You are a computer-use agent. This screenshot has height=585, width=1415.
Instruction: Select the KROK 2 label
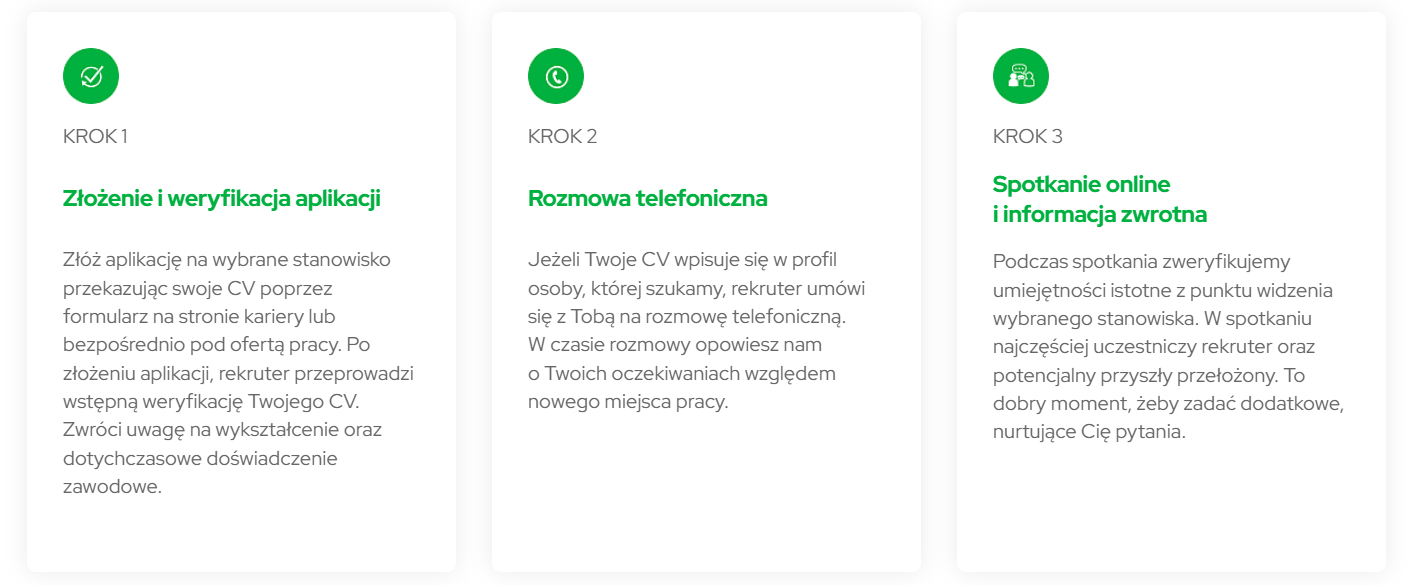562,136
